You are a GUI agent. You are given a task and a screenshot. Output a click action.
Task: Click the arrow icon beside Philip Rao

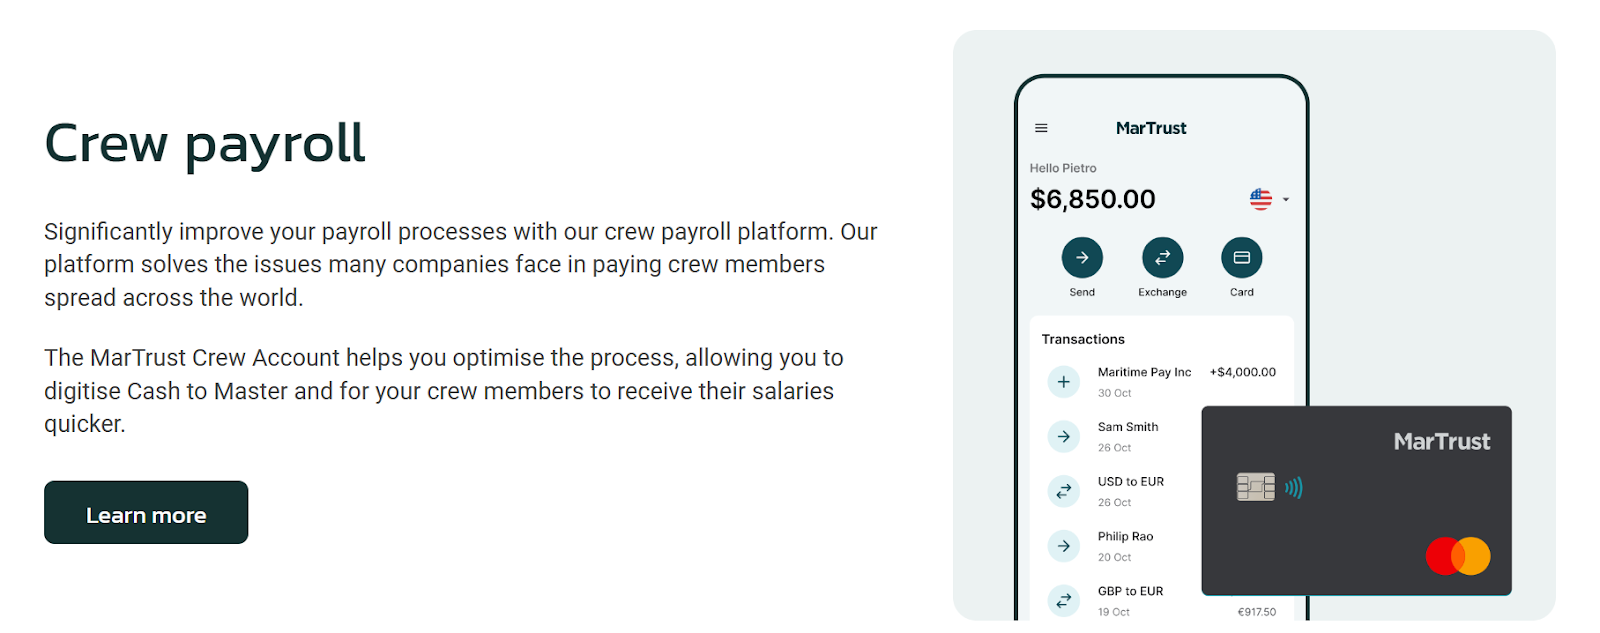click(1064, 546)
